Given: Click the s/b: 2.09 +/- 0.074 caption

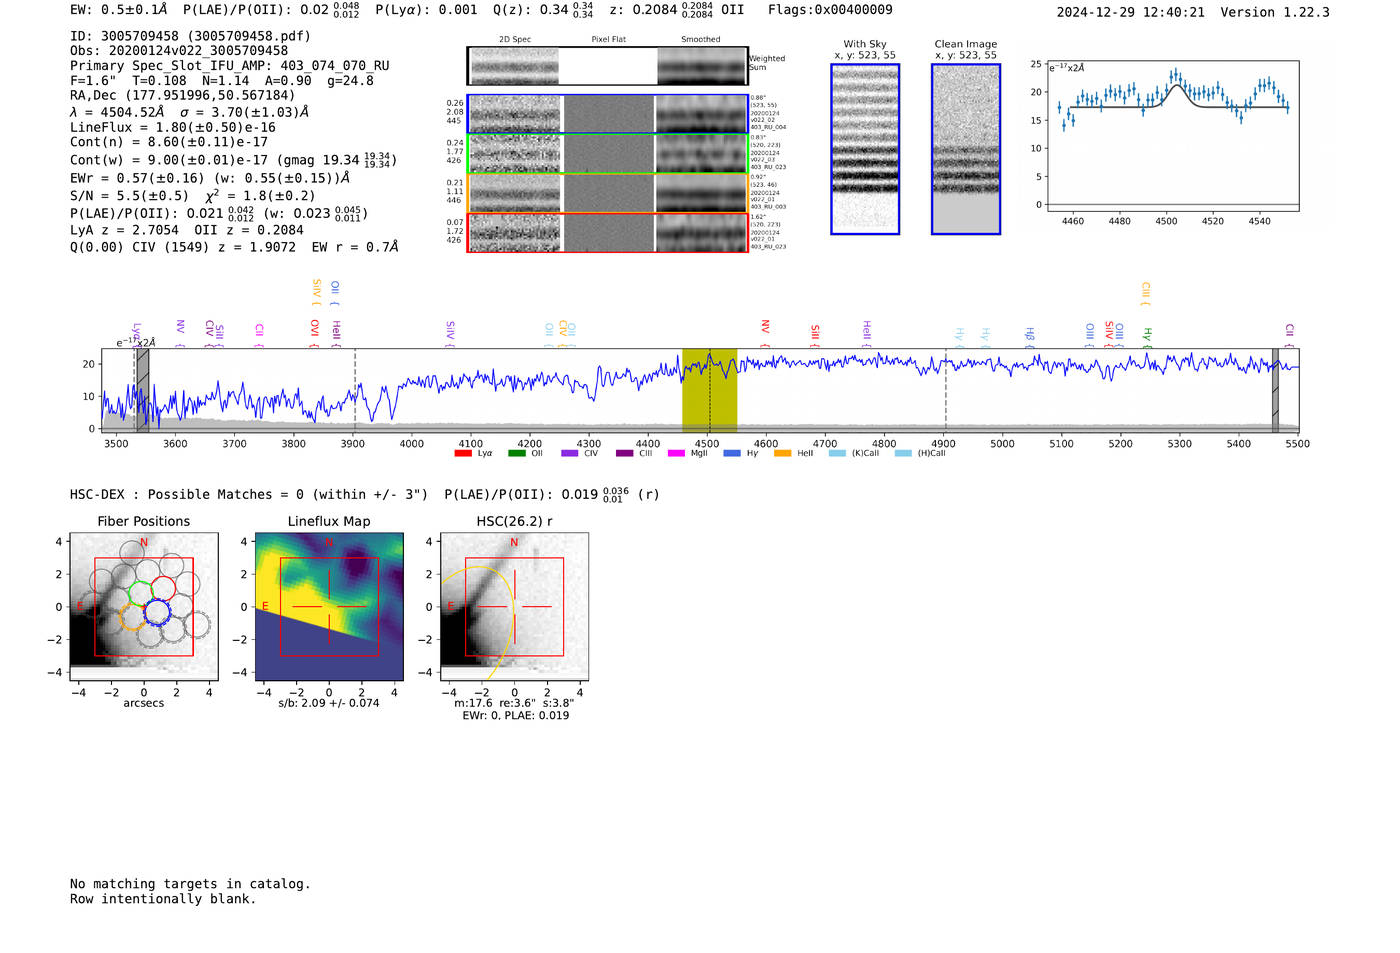Looking at the screenshot, I should pos(329,703).
